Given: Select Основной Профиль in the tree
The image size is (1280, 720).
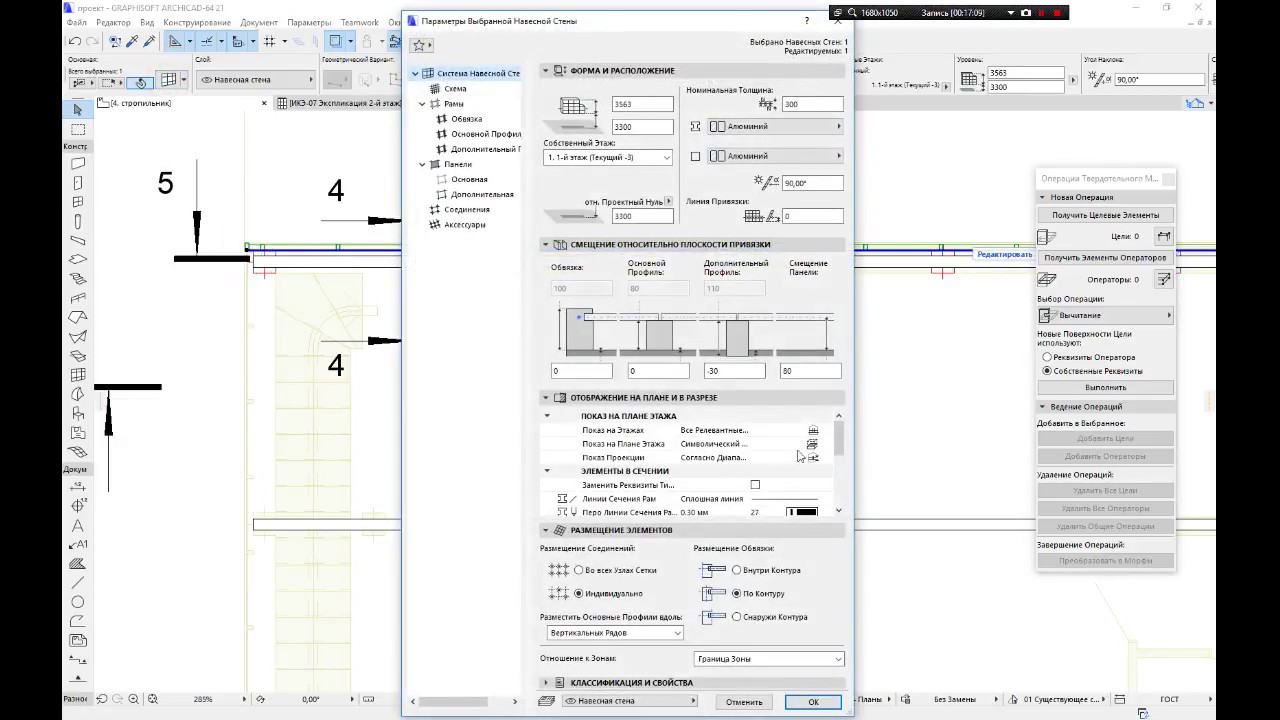Looking at the screenshot, I should click(485, 134).
